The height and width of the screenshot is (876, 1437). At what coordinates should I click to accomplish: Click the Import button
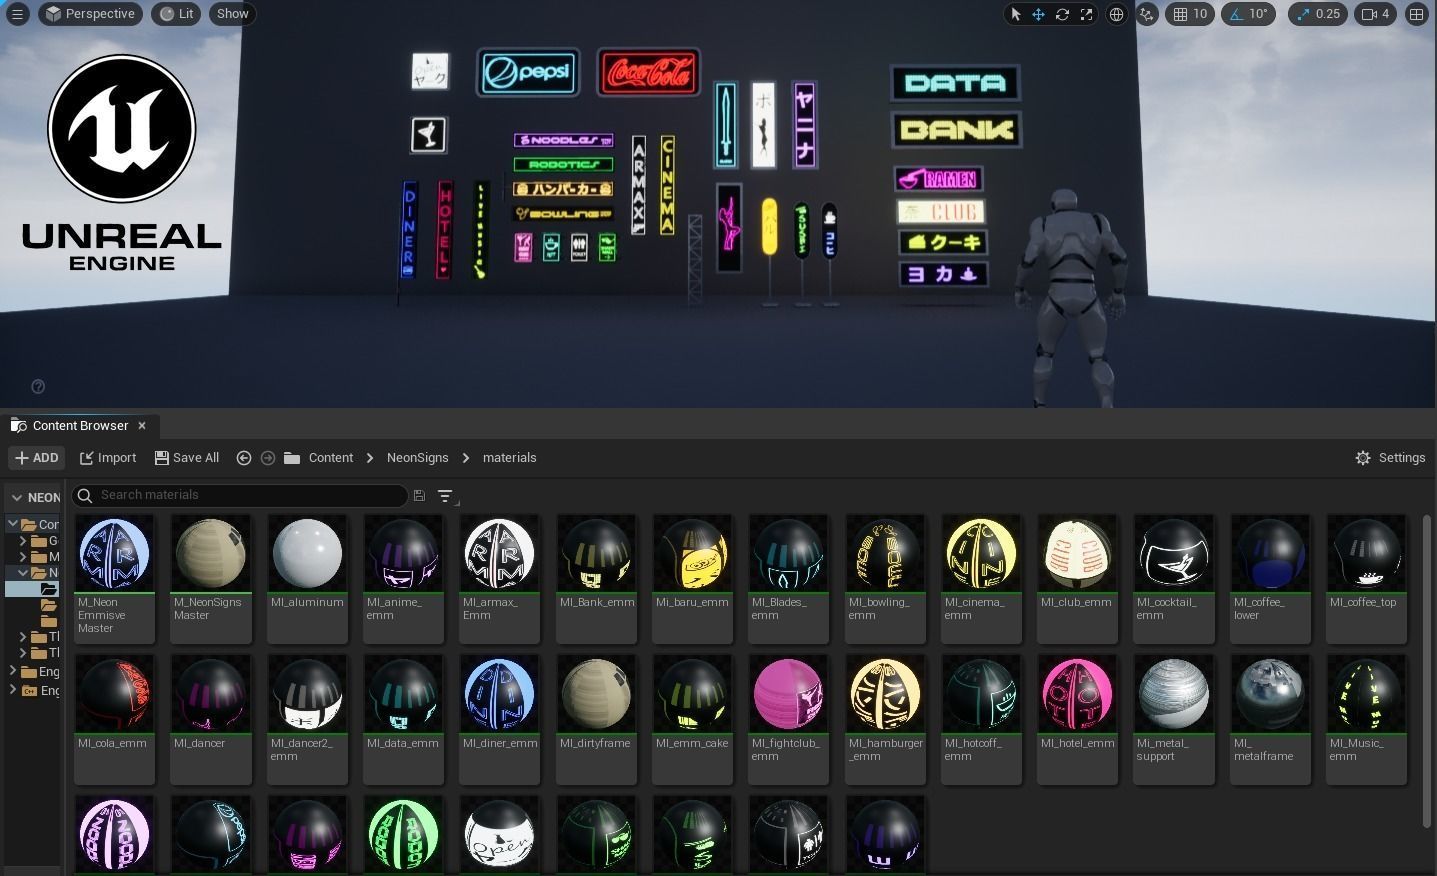108,458
